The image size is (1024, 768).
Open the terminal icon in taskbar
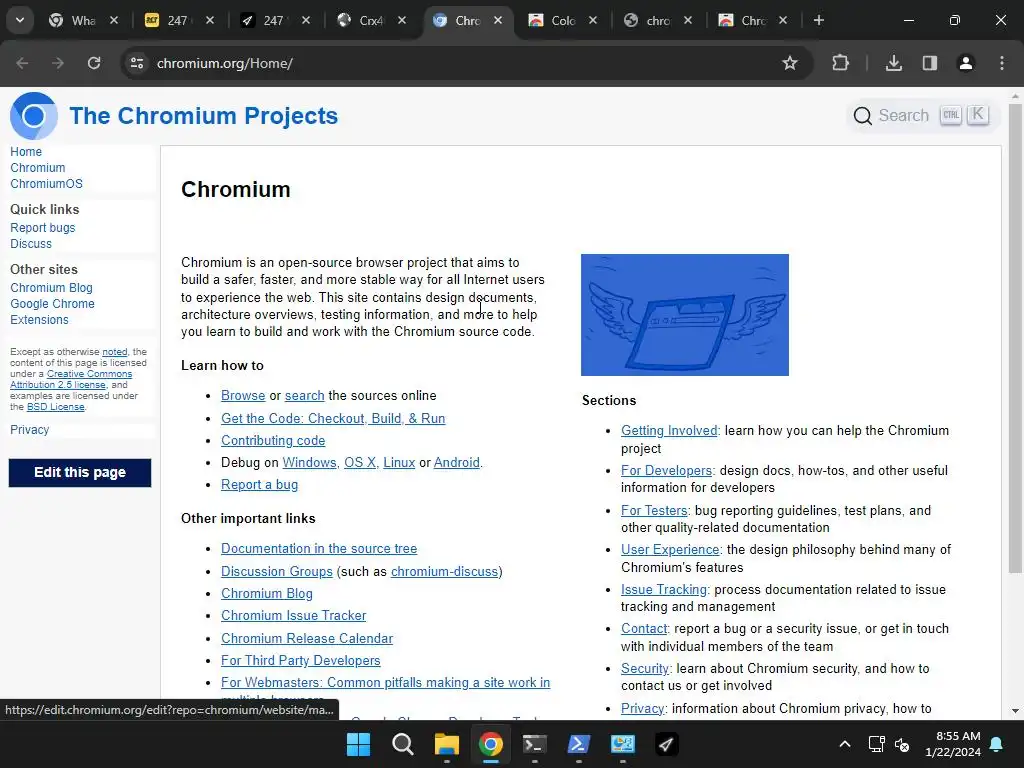[534, 744]
